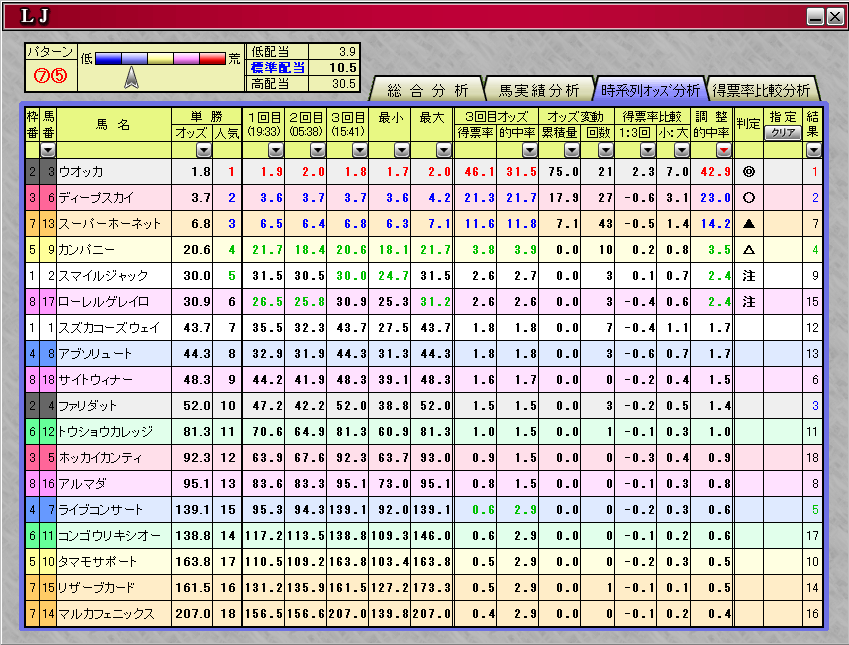Click the red ⑦⑤ pattern indicator
Image resolution: width=849 pixels, height=645 pixels.
(x=50, y=75)
